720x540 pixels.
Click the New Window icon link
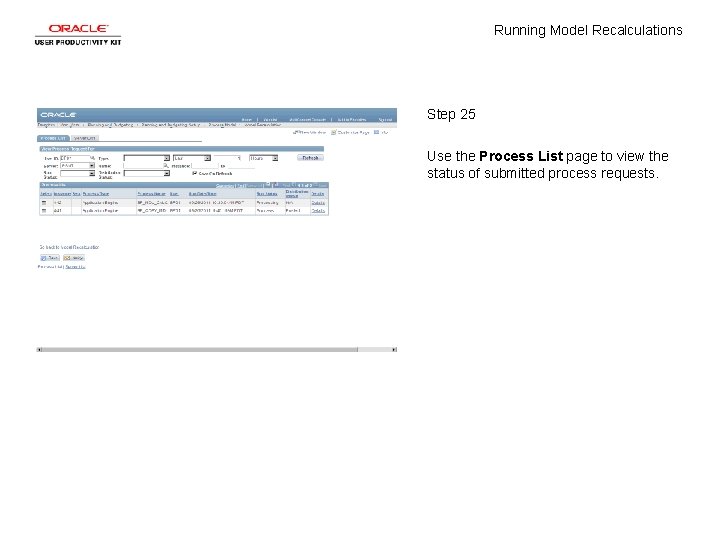tap(310, 132)
